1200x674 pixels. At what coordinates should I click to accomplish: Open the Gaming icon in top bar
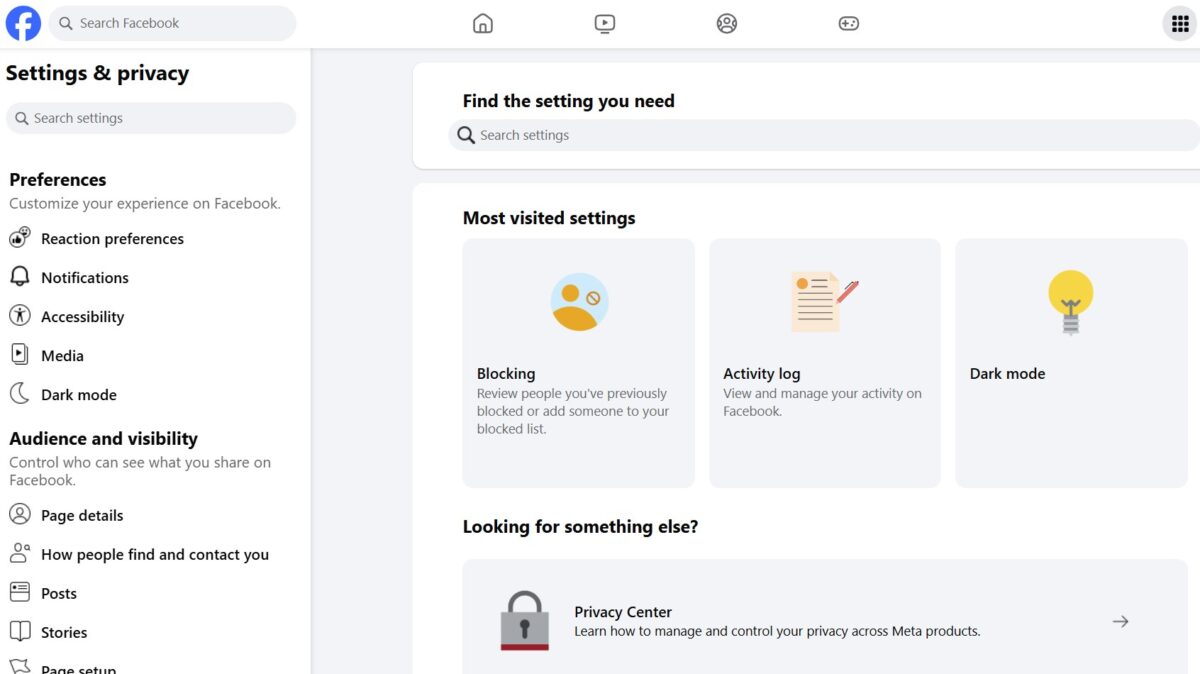(x=849, y=23)
